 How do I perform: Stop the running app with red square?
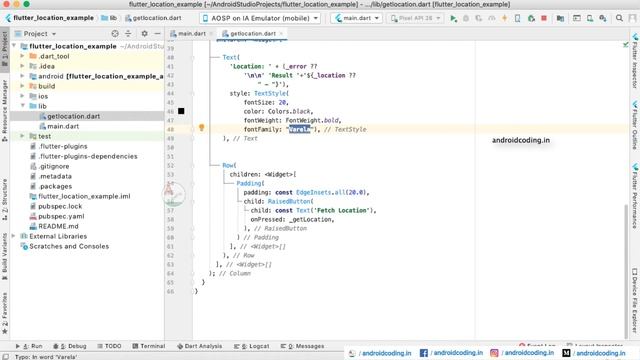click(x=544, y=18)
